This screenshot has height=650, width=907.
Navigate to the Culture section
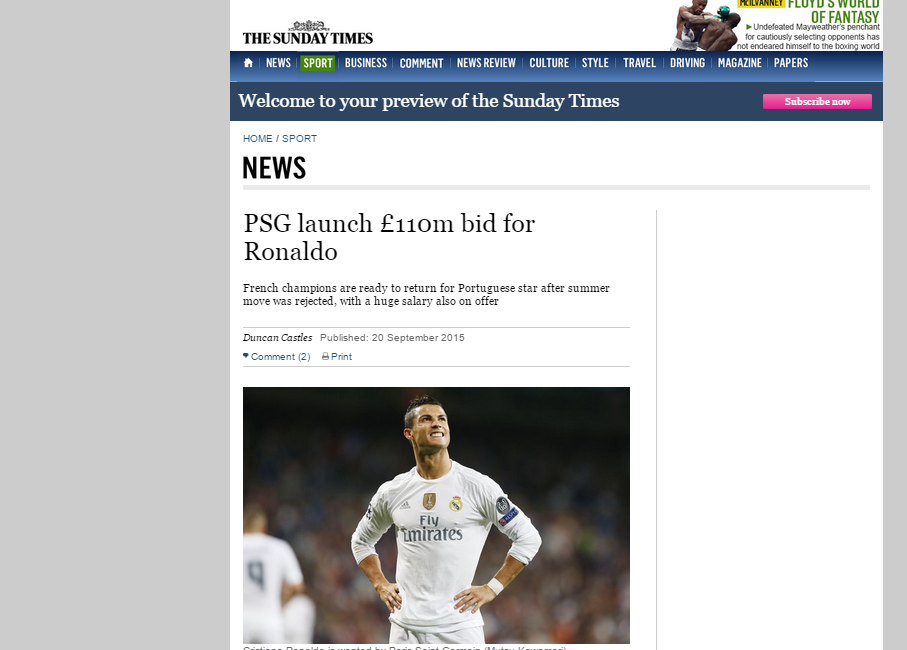(549, 63)
